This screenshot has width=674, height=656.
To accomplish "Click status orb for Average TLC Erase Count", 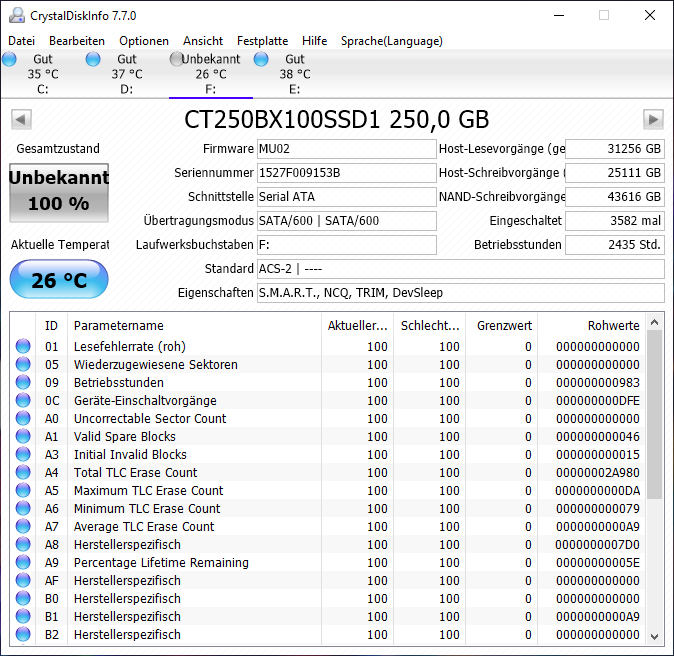I will [x=23, y=527].
